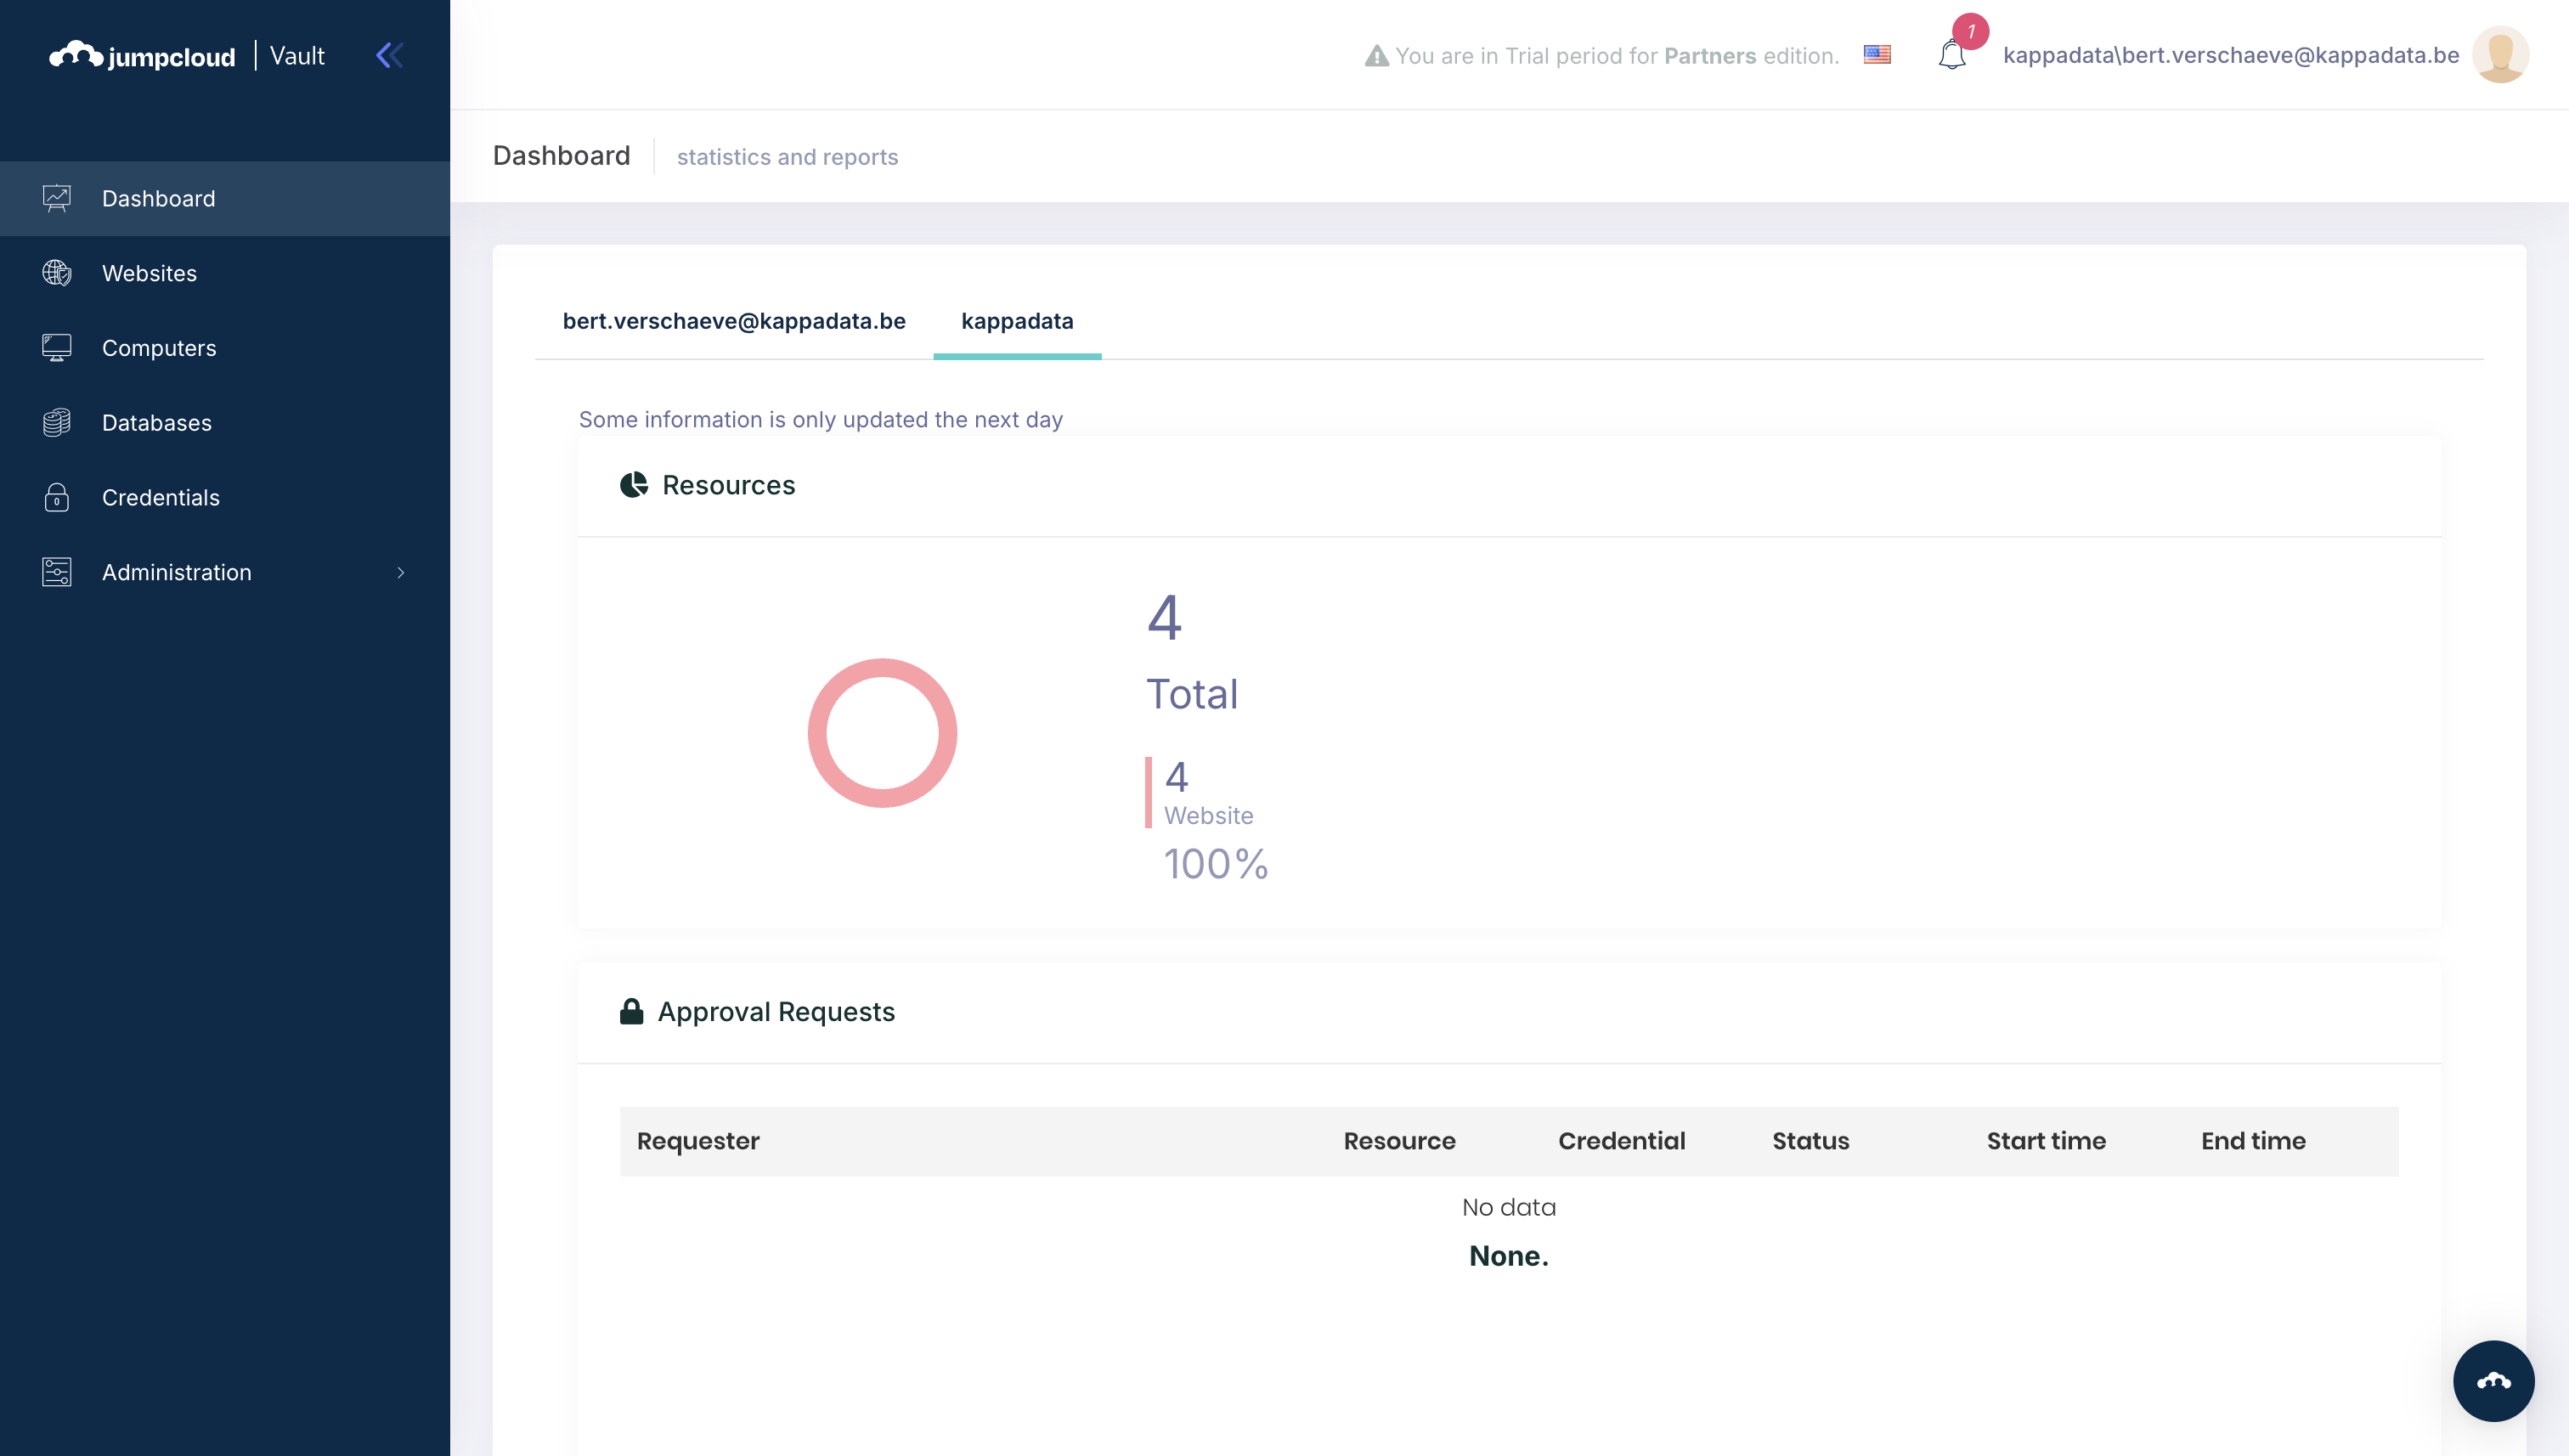2569x1456 pixels.
Task: Click the US flag language icon
Action: (x=1877, y=55)
